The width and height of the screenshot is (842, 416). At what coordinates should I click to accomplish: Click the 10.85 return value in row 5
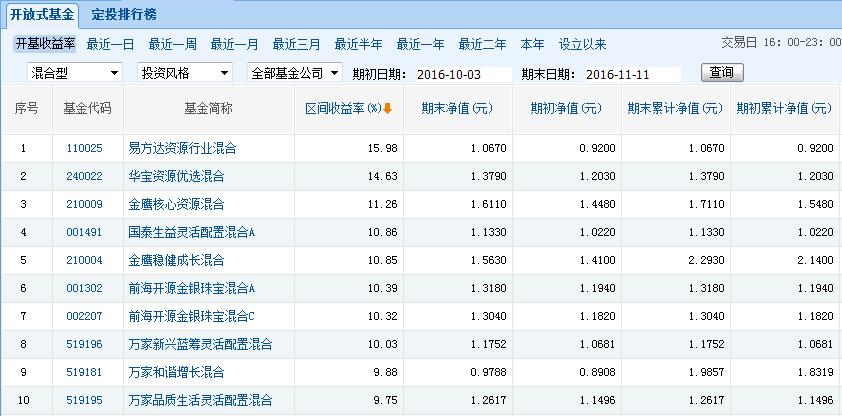[x=384, y=261]
